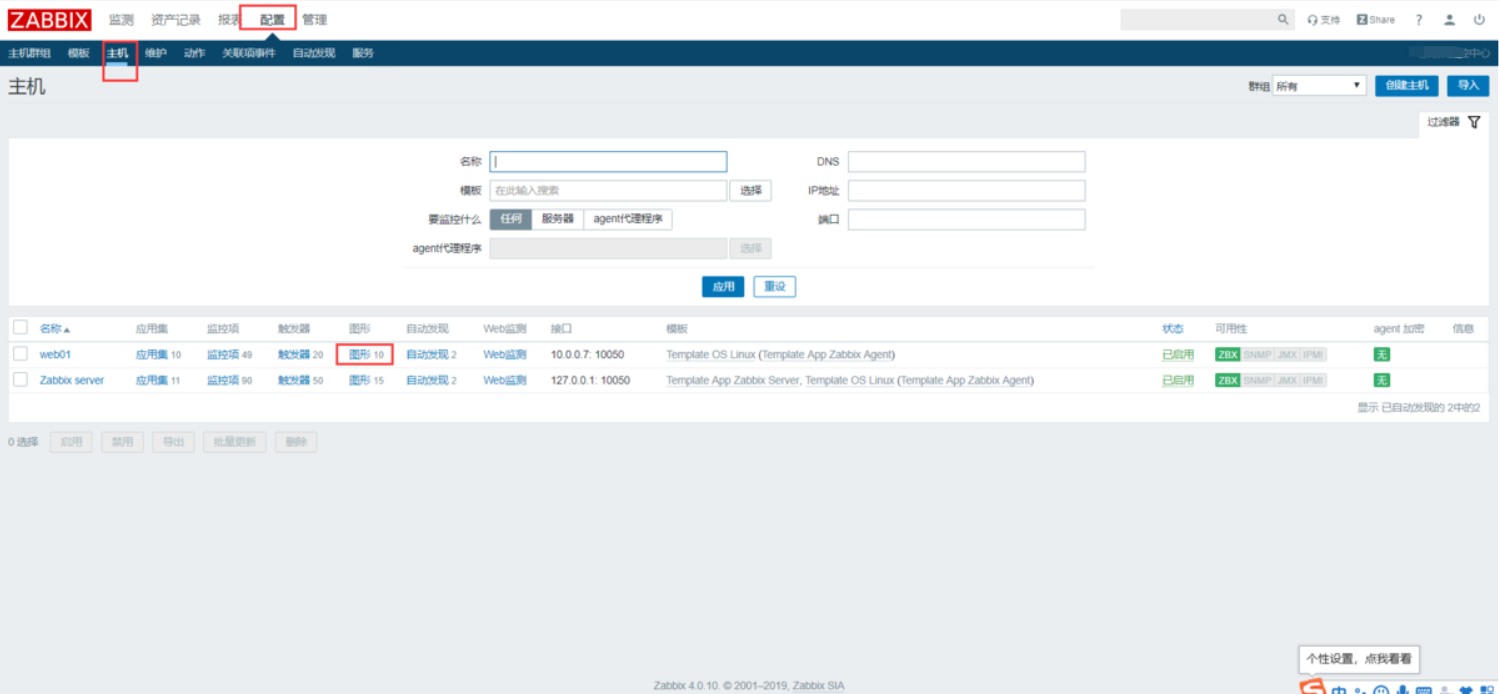
Task: Click web01 已启用 status link
Action: click(x=1178, y=355)
